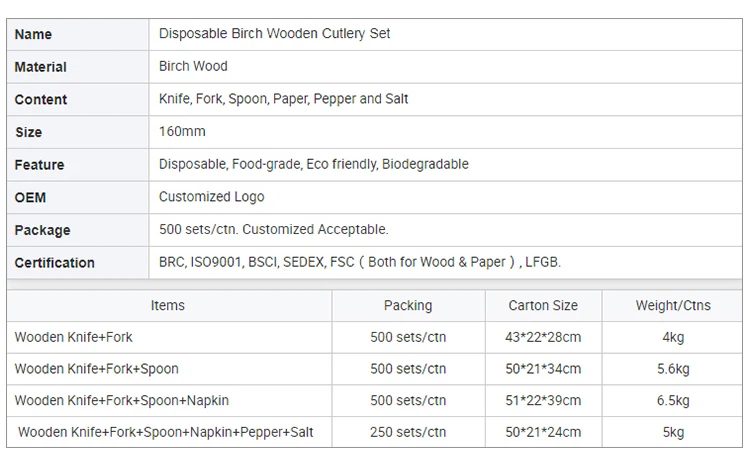This screenshot has width=750, height=459.
Task: Click the Packing column header
Action: (x=408, y=305)
